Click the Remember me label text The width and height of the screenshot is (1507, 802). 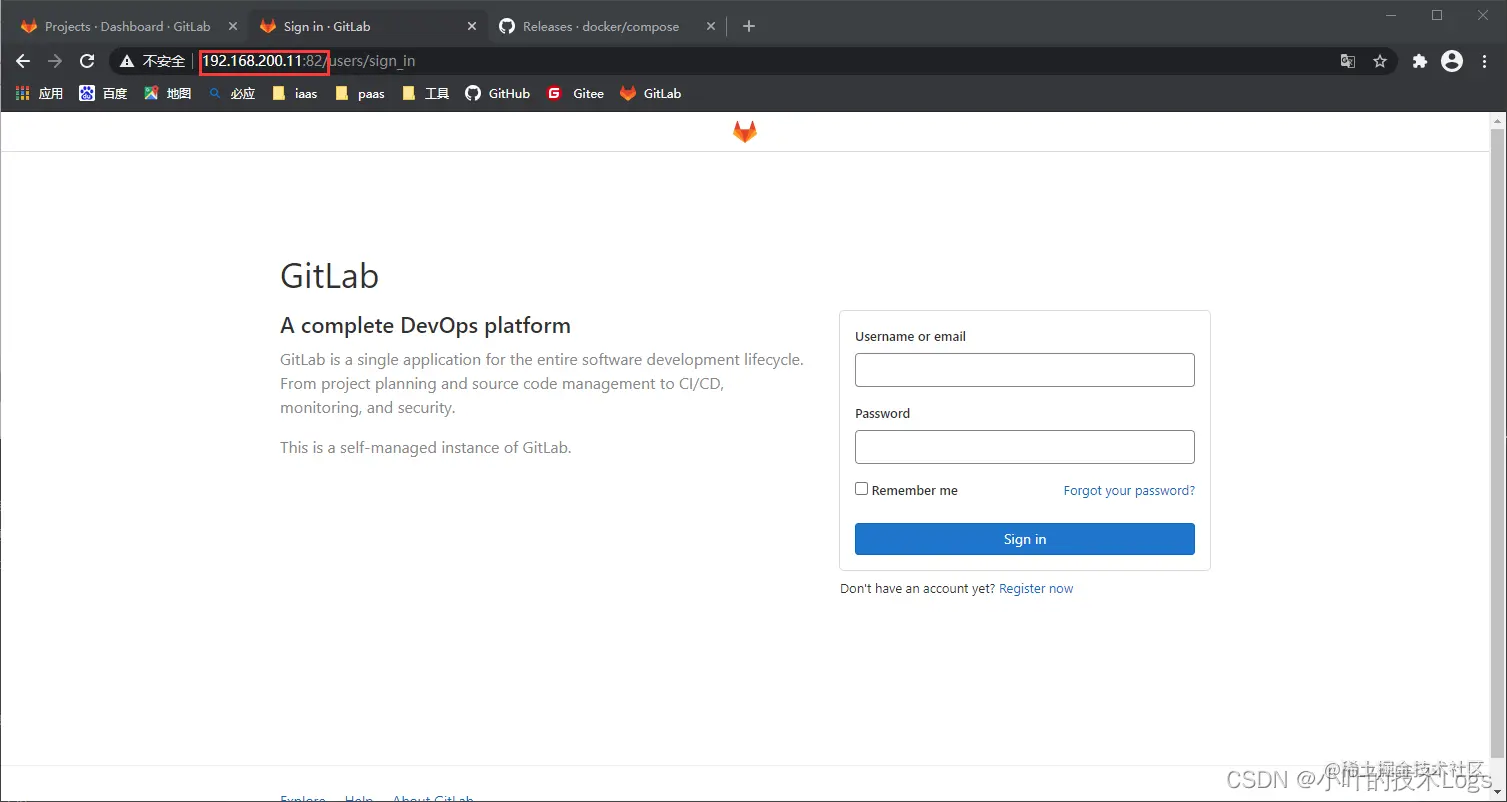tap(914, 491)
